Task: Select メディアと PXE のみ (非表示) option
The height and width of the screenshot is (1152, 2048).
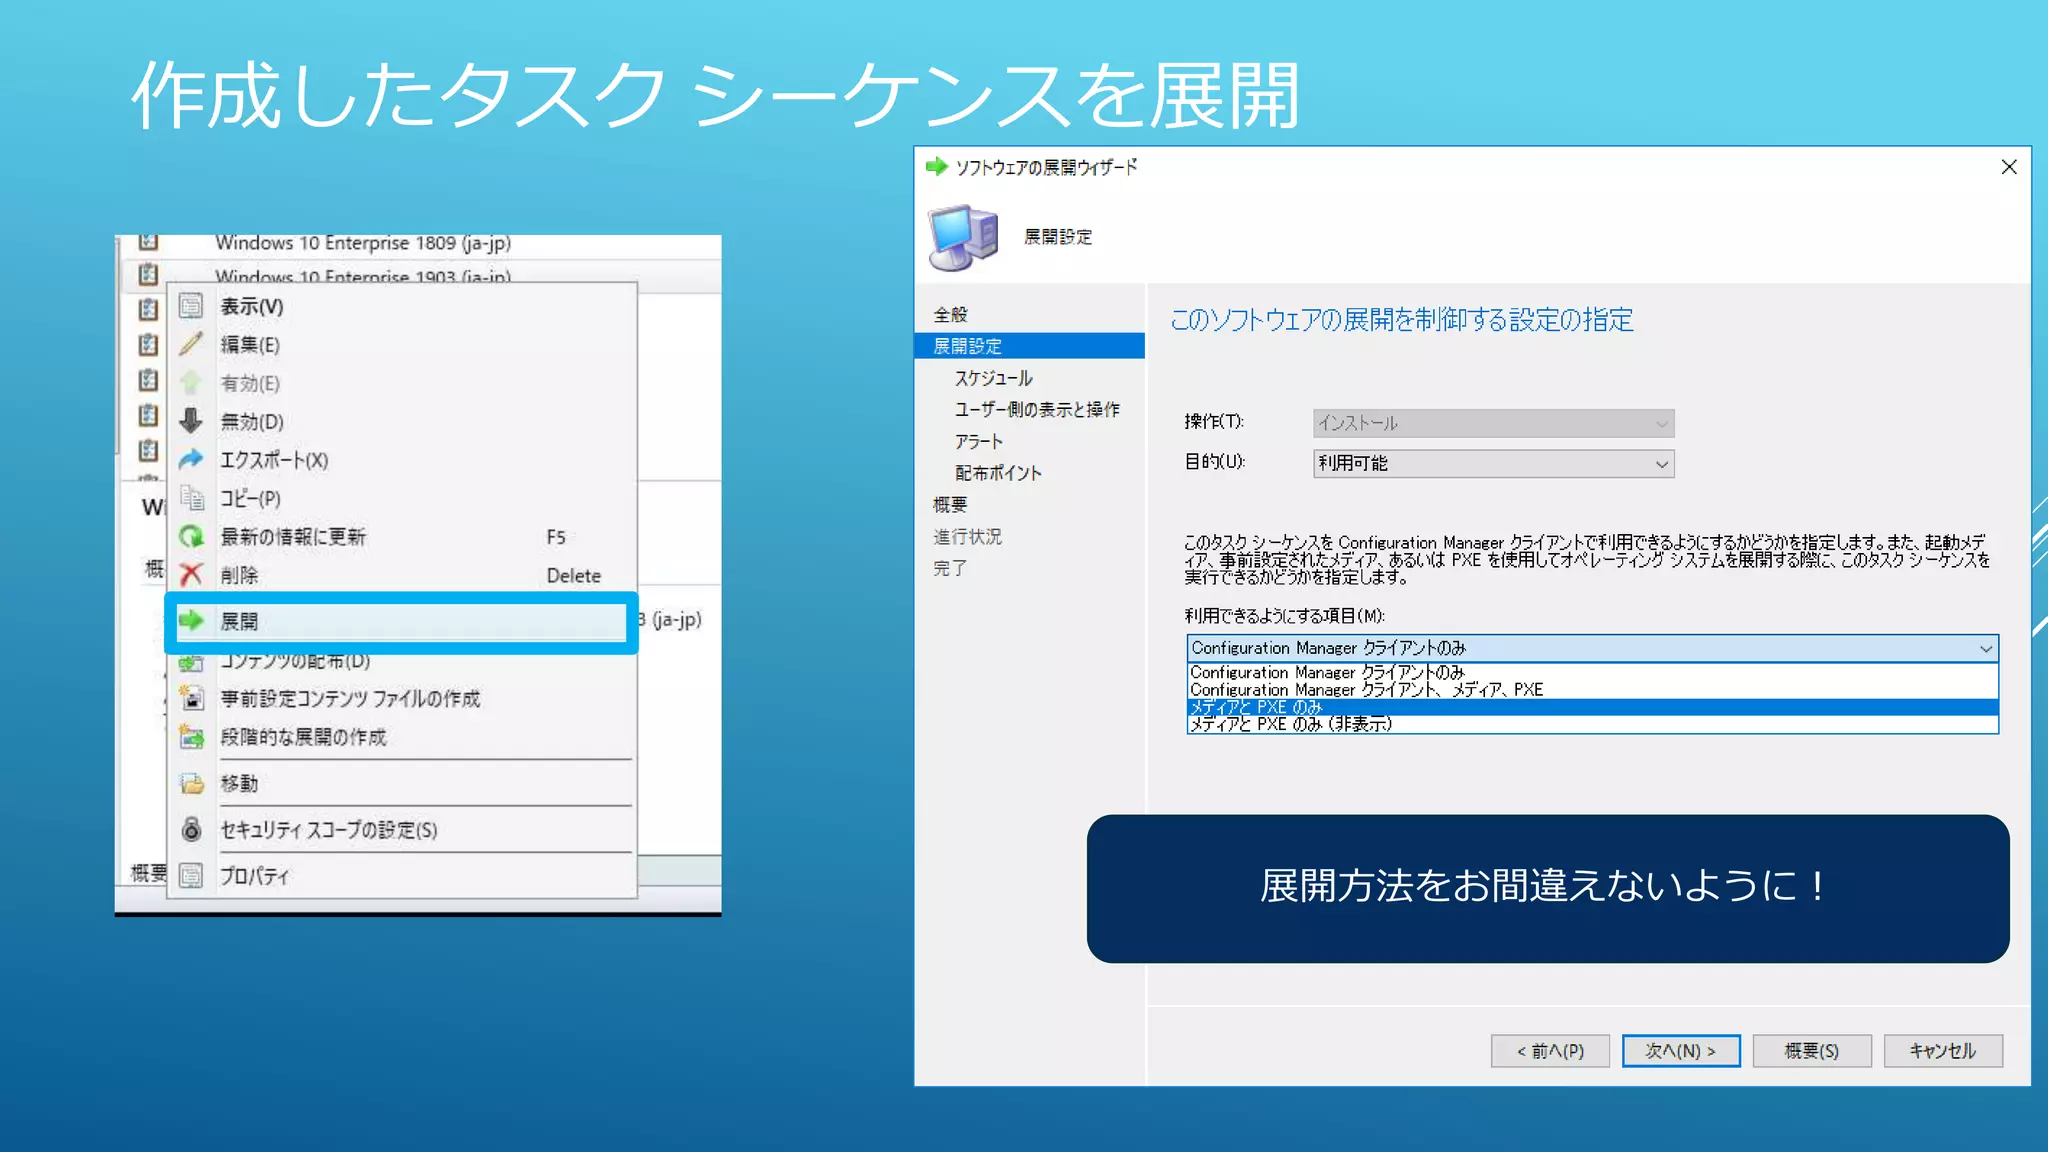Action: [x=1592, y=724]
